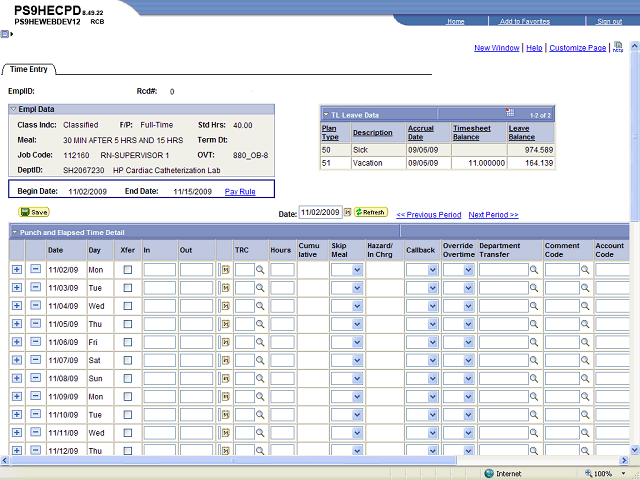This screenshot has width=640, height=480.
Task: Open TRC lookup for 11/02/09 row
Action: click(x=260, y=270)
